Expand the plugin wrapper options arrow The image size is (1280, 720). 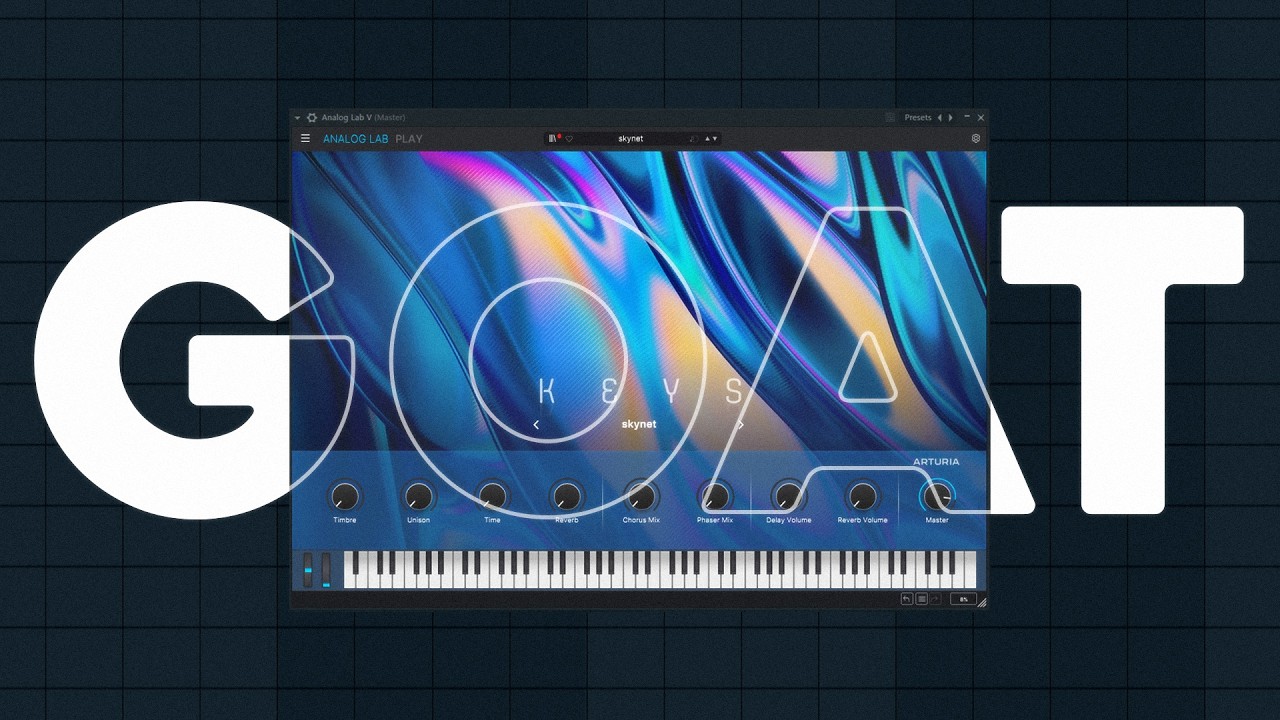point(297,118)
